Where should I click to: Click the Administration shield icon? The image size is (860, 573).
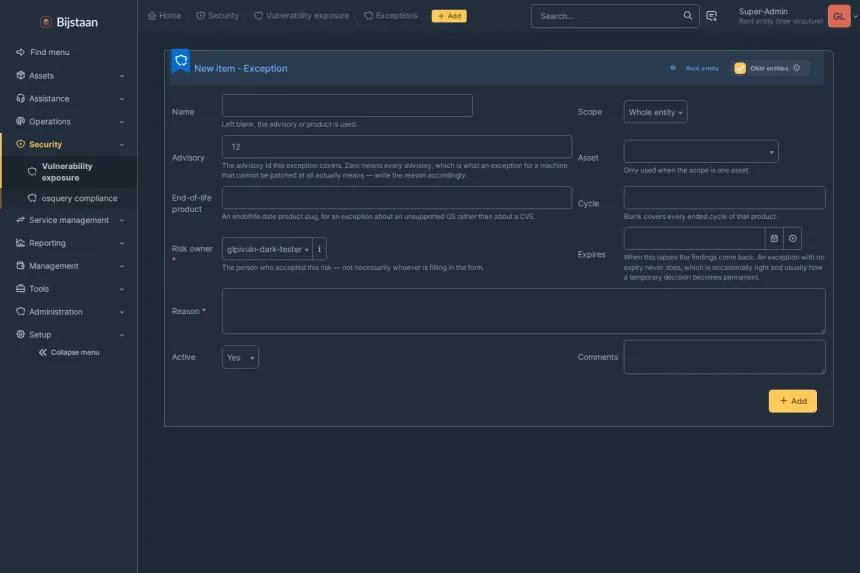[21, 311]
